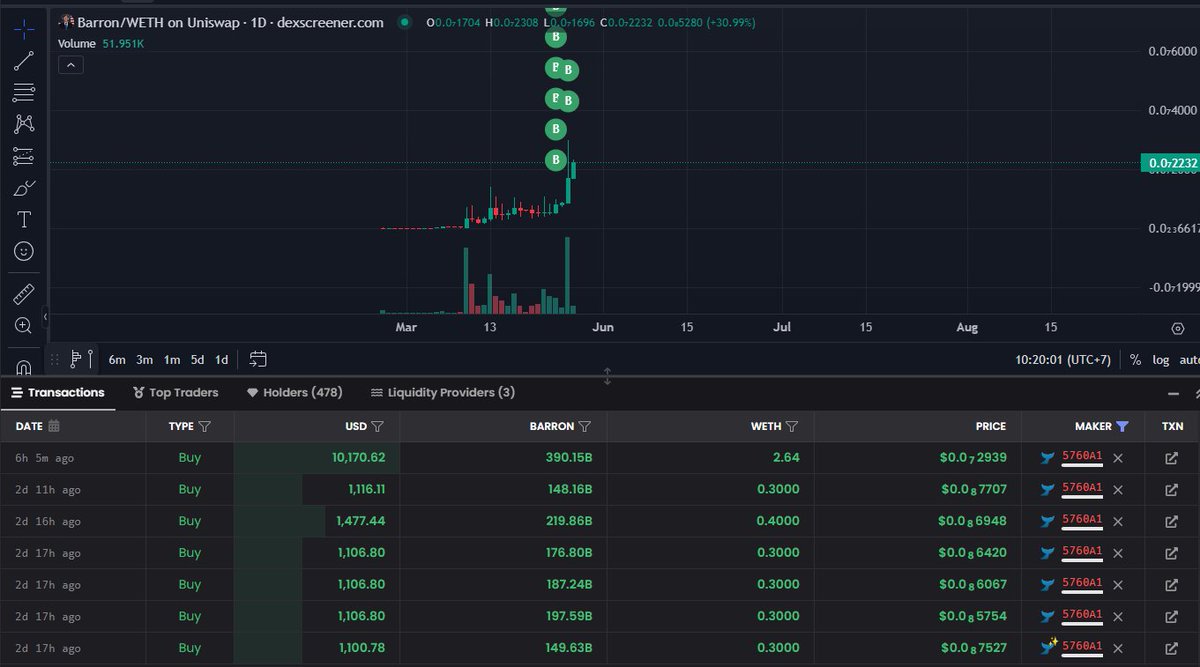Open maker 5760A1 on 1,116.11 row
The height and width of the screenshot is (667, 1200).
pos(1082,489)
